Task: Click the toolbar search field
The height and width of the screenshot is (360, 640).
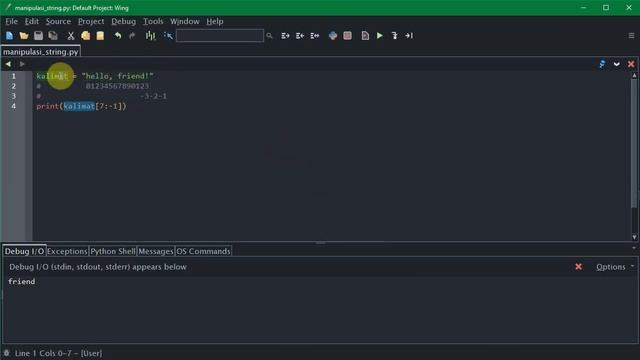Action: pyautogui.click(x=220, y=36)
